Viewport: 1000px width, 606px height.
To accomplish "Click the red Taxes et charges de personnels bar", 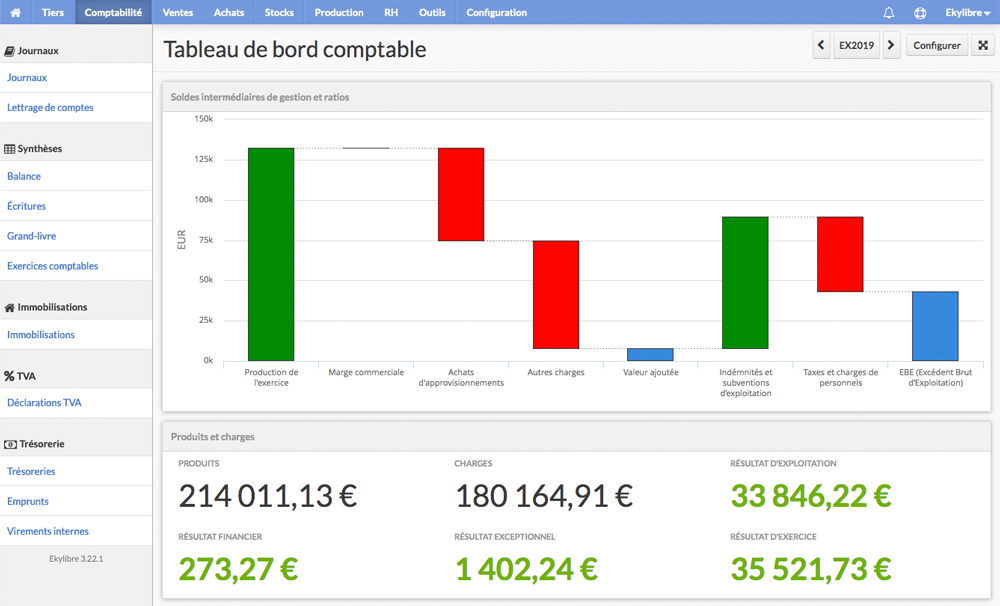I will tap(840, 254).
